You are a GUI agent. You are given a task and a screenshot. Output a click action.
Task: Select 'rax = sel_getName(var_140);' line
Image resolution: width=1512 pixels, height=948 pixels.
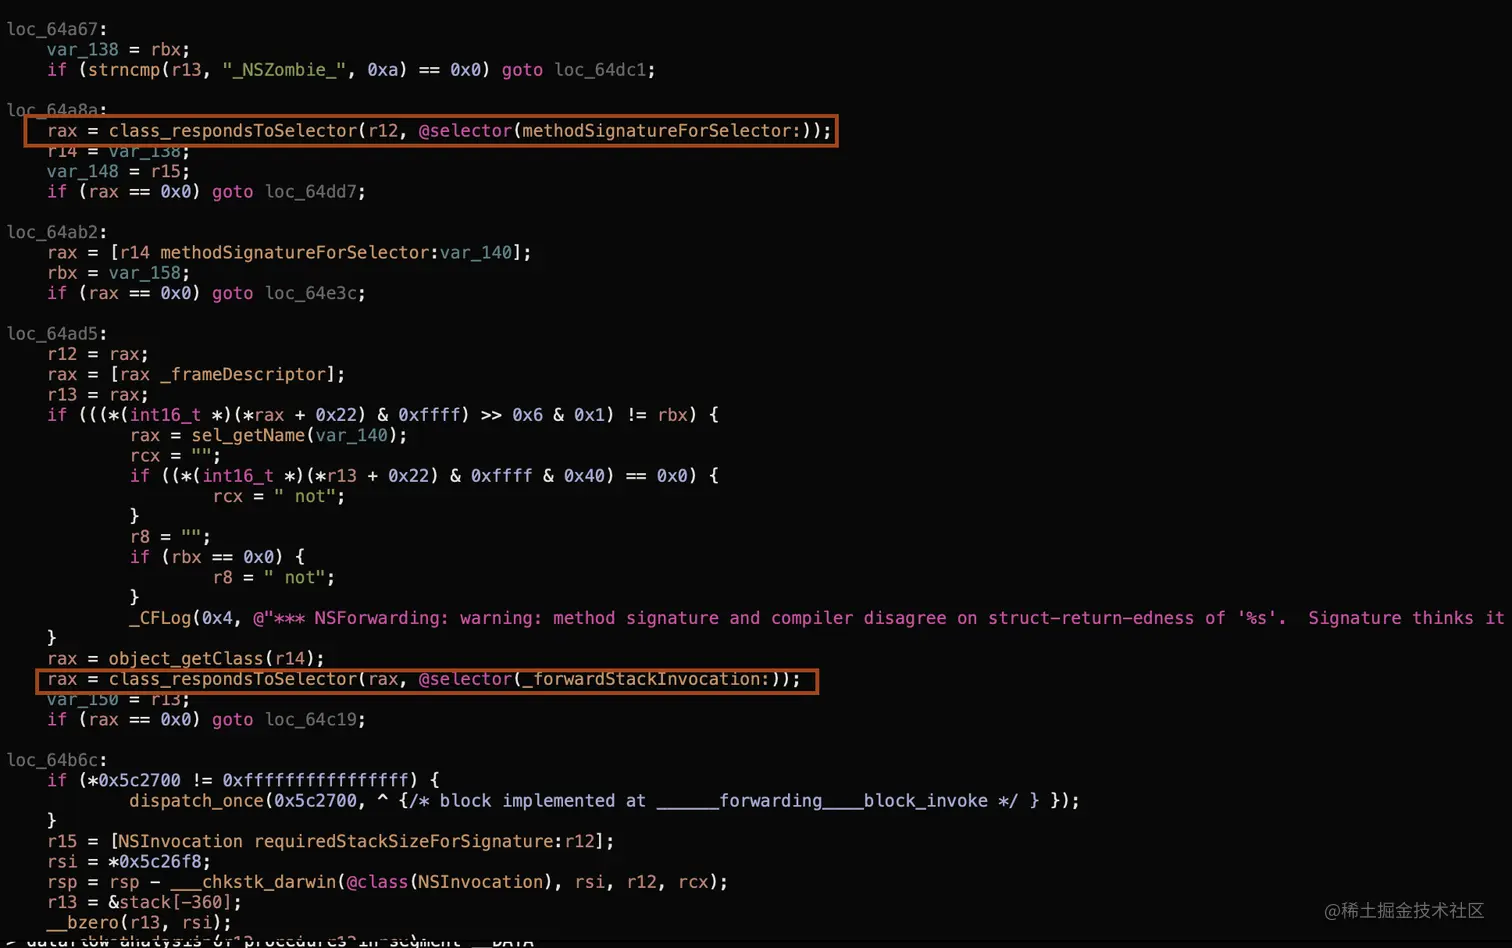[268, 436]
